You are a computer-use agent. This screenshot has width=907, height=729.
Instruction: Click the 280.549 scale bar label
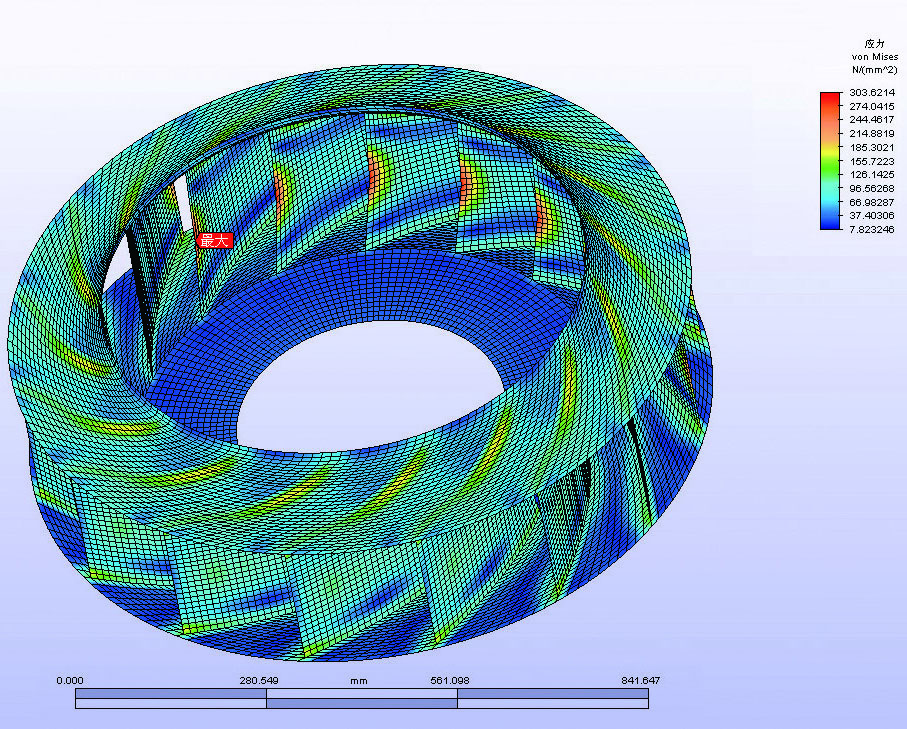pyautogui.click(x=258, y=680)
